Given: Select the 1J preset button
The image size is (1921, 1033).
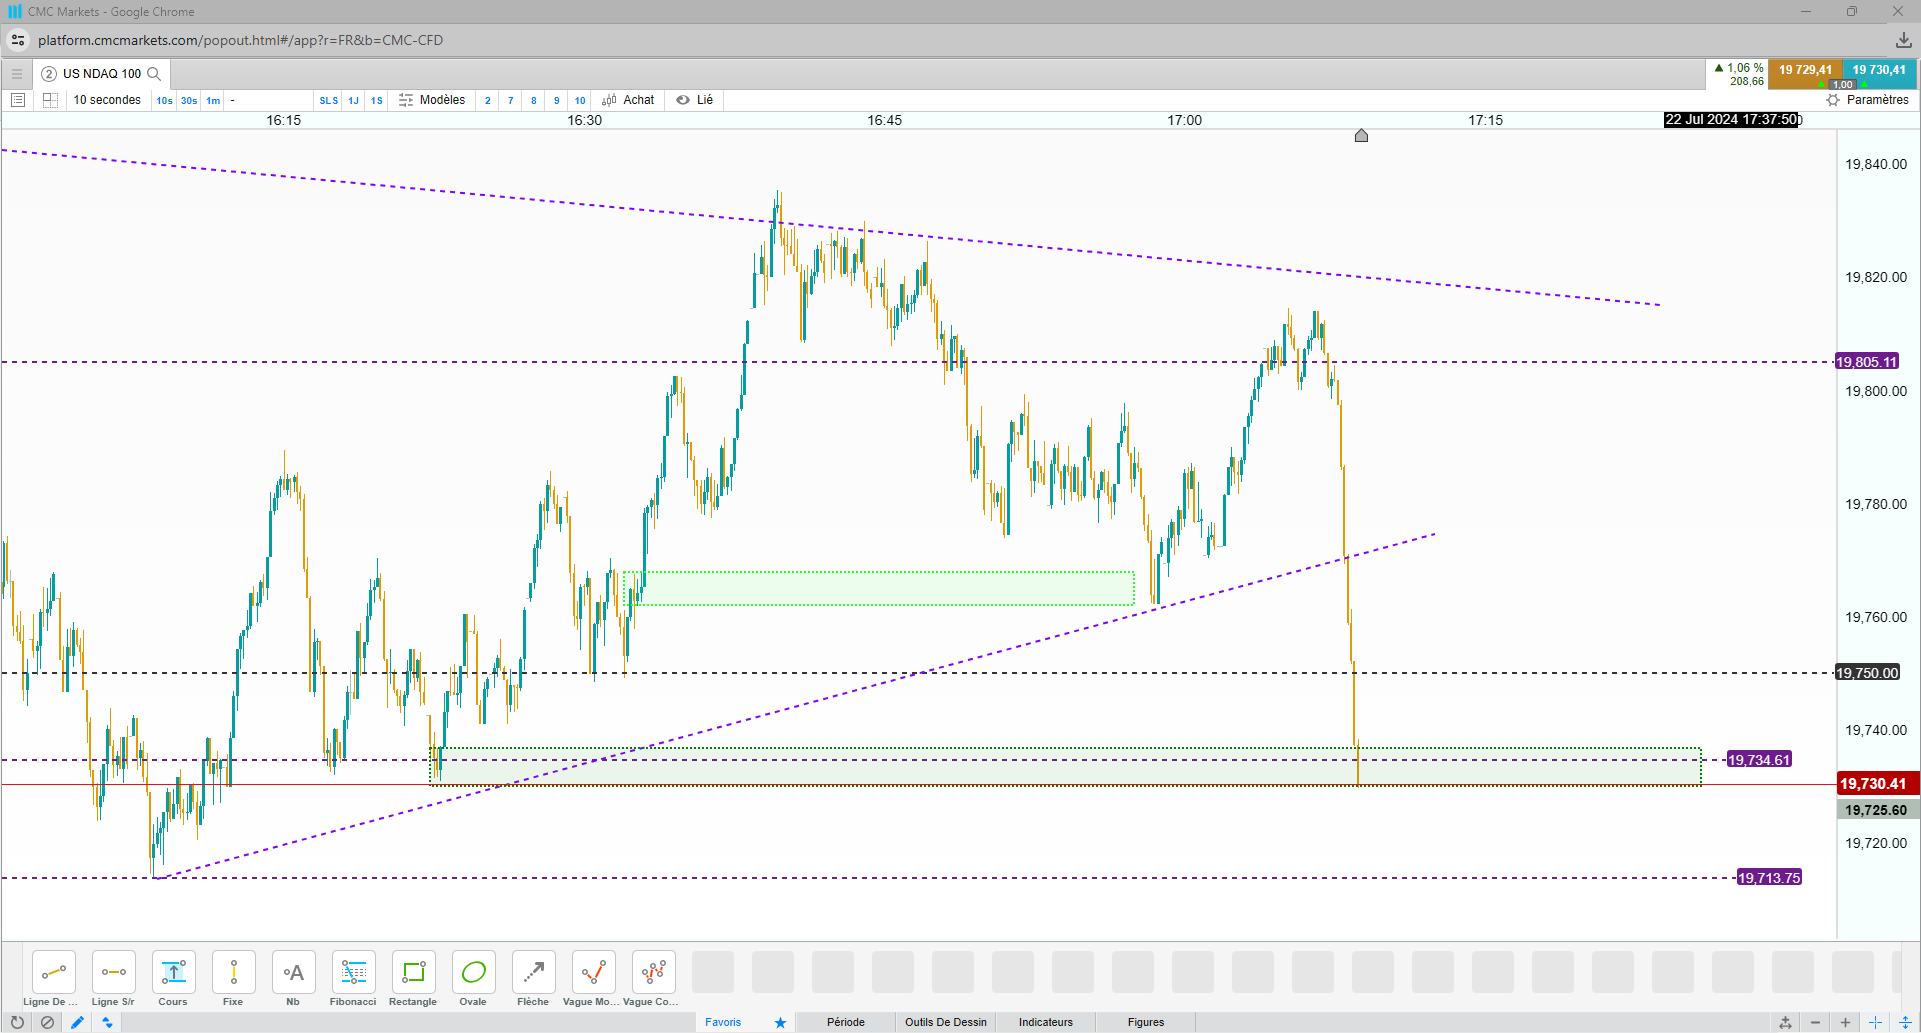Looking at the screenshot, I should click(353, 100).
